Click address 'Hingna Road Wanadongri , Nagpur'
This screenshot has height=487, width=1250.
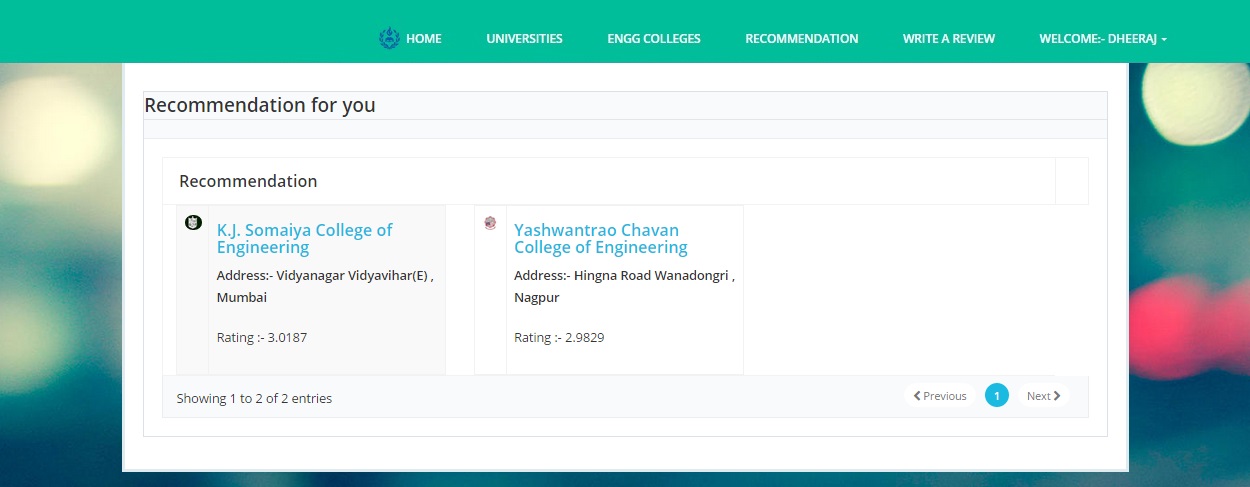624,286
